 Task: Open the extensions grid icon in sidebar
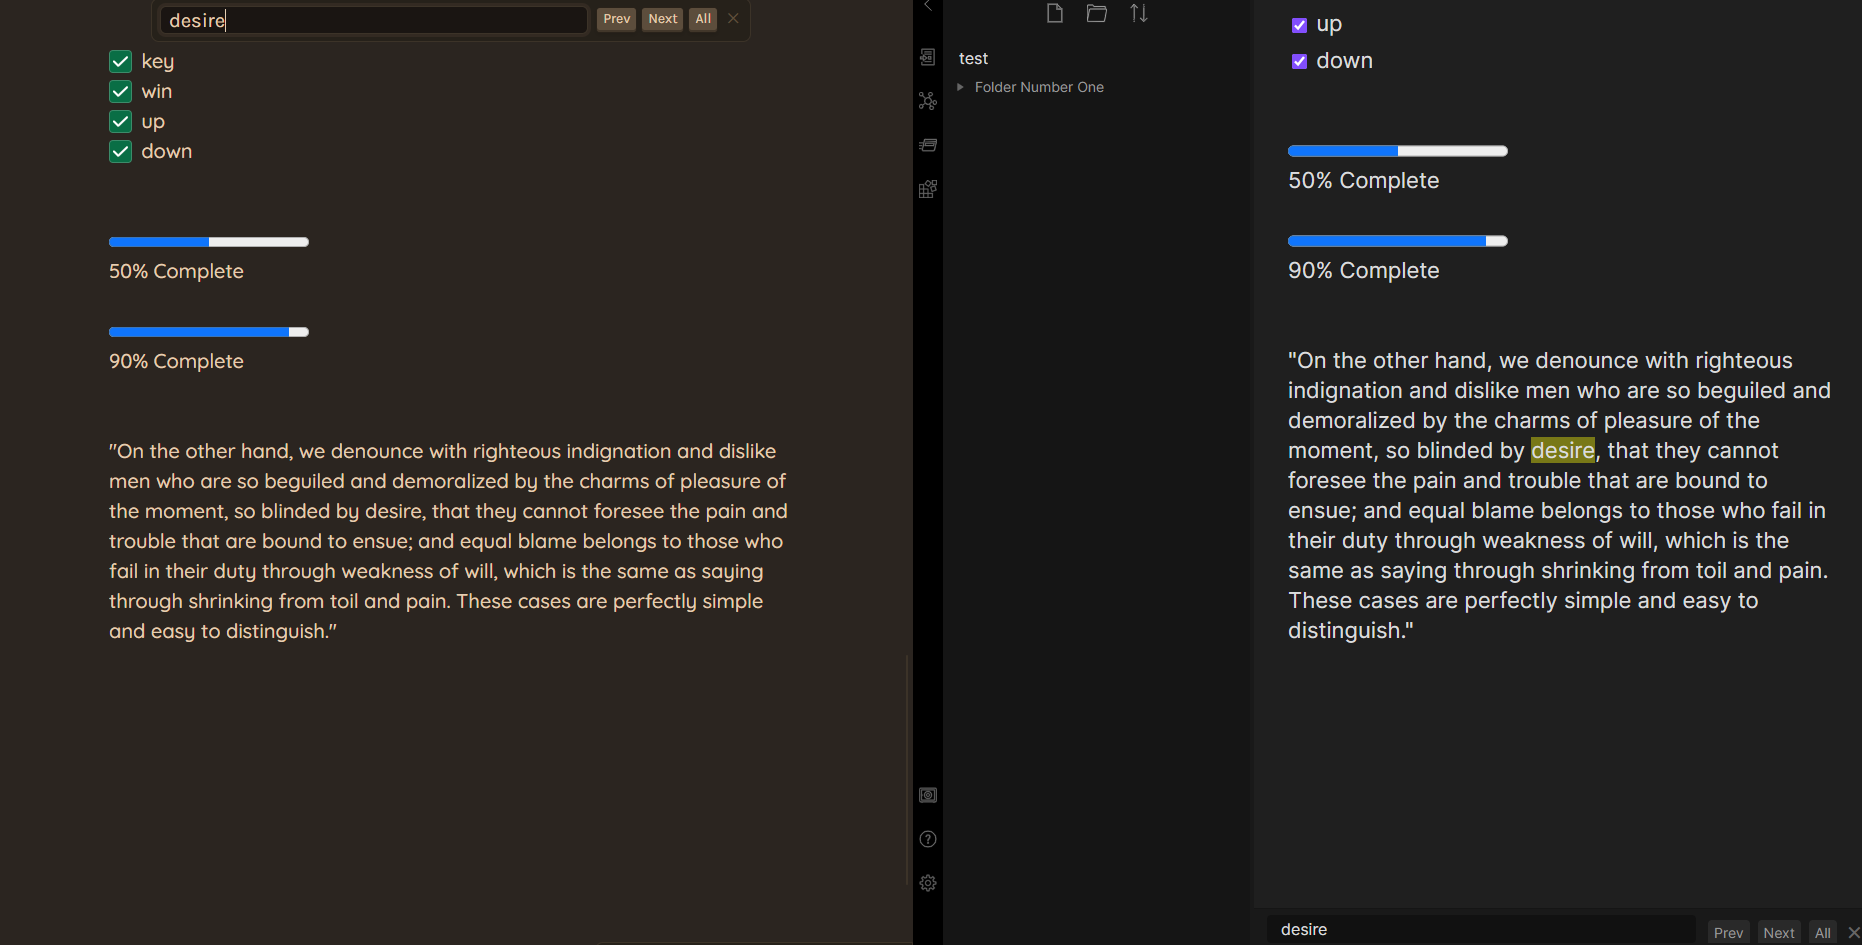pyautogui.click(x=927, y=189)
